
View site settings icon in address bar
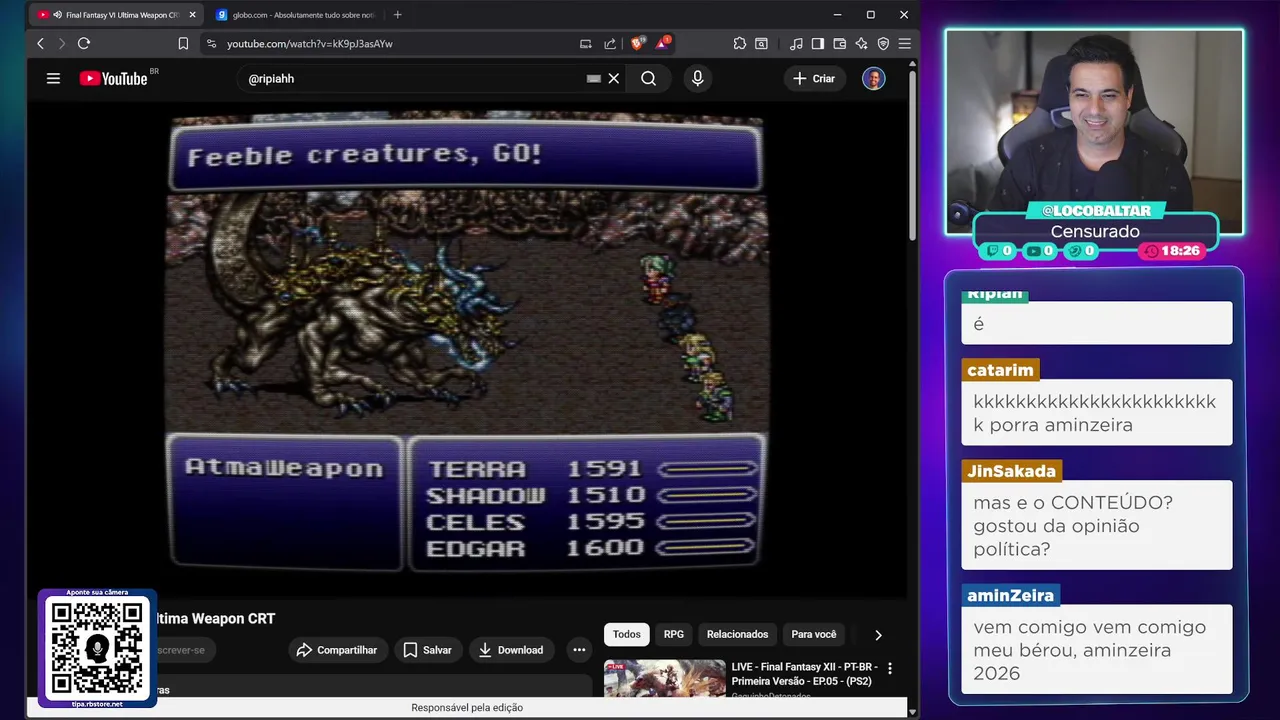210,43
